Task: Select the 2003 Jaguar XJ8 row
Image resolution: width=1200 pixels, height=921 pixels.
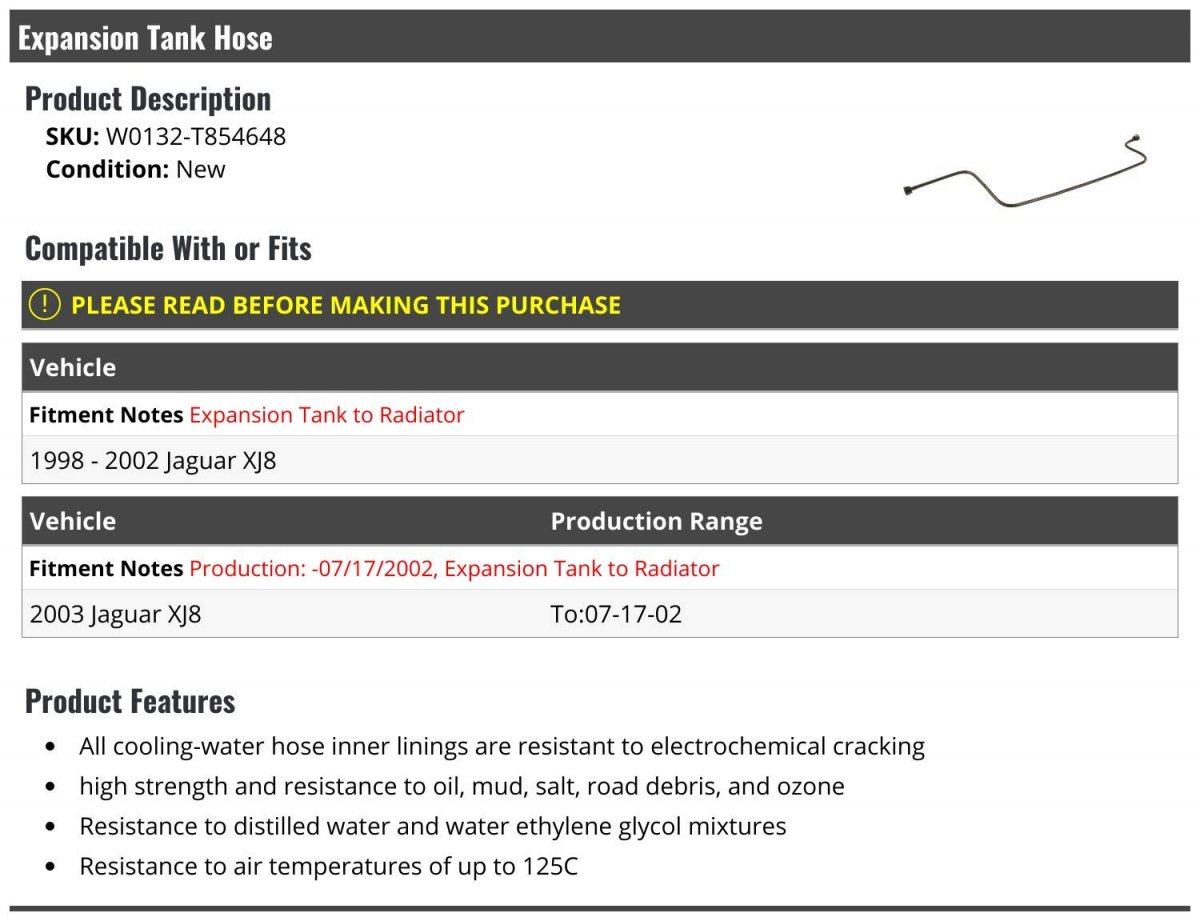Action: [x=600, y=613]
